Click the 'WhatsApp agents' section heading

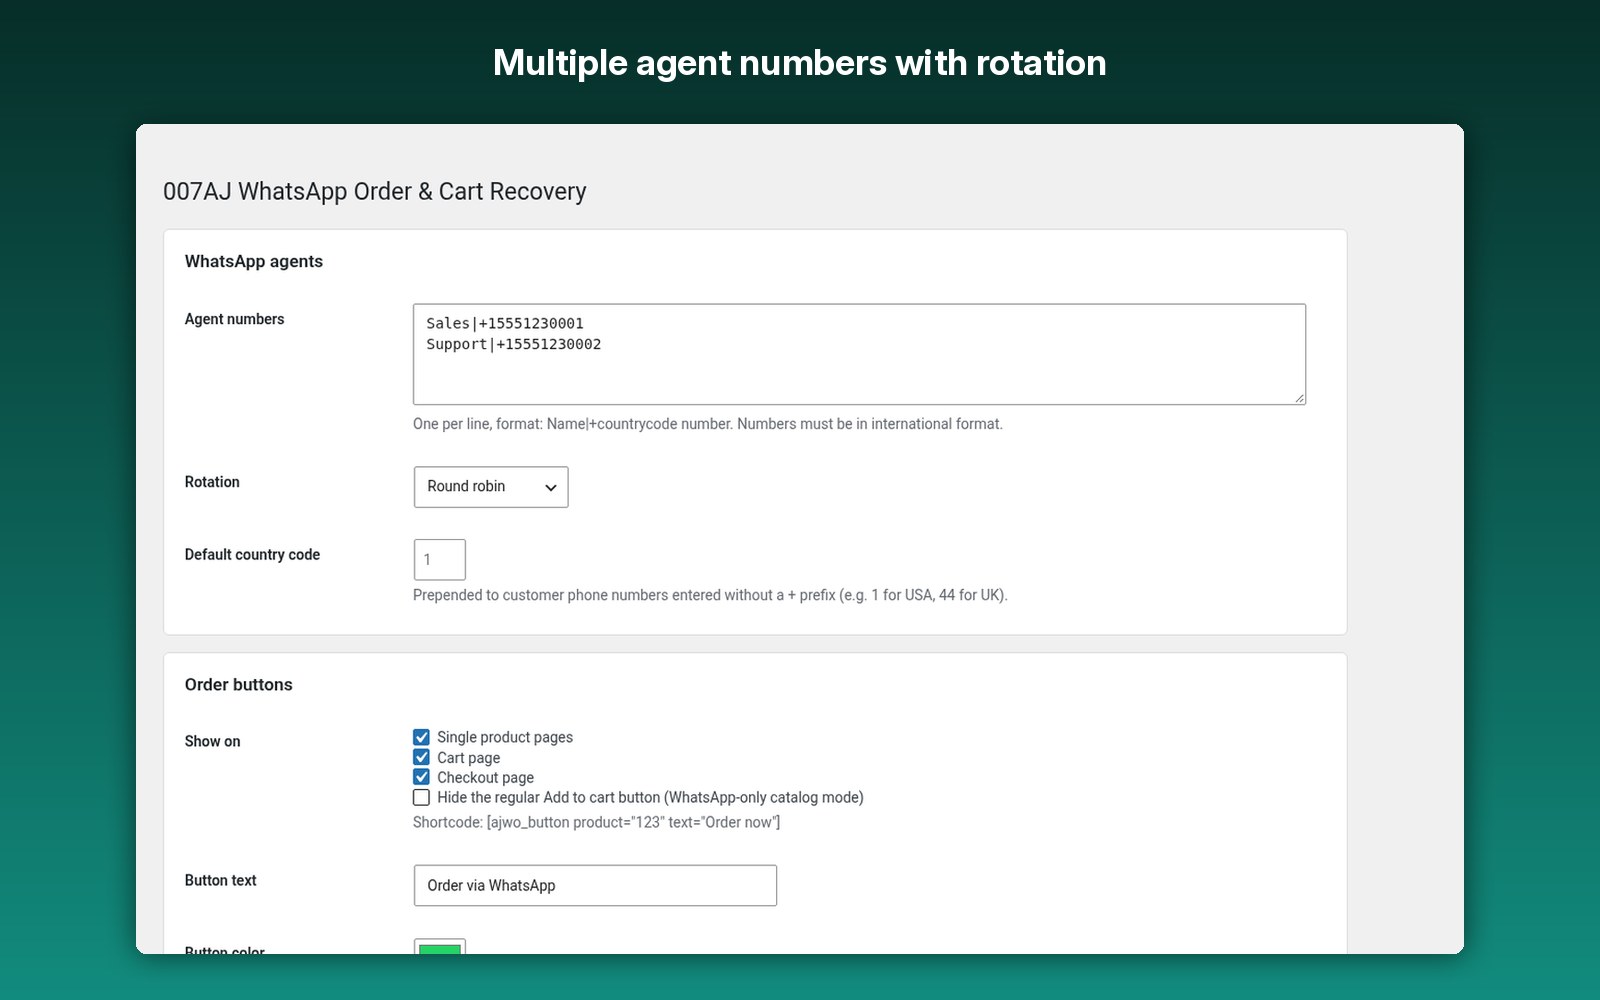click(254, 261)
